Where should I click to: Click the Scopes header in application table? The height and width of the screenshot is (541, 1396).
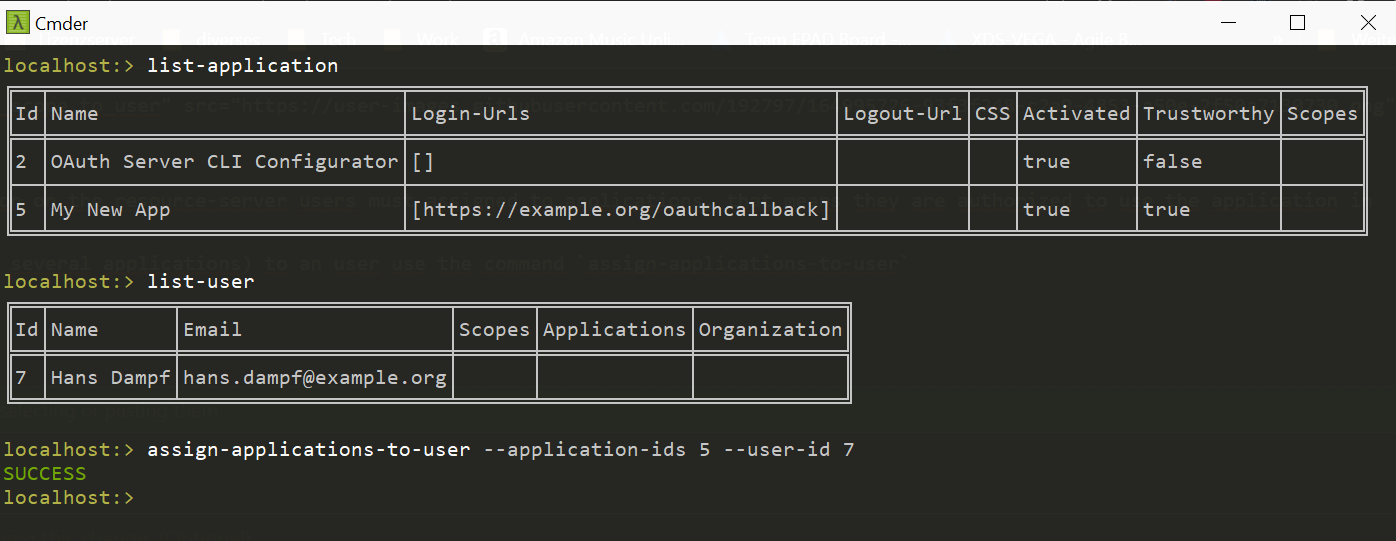point(1322,114)
